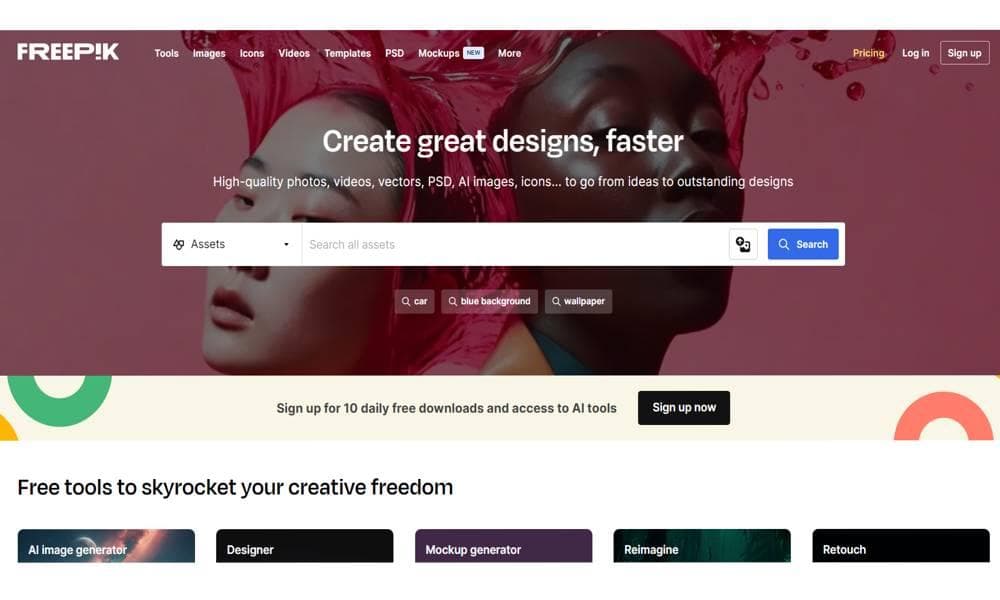Click magnifier icon on blue background tag
This screenshot has height=600, width=1000.
[x=452, y=302]
